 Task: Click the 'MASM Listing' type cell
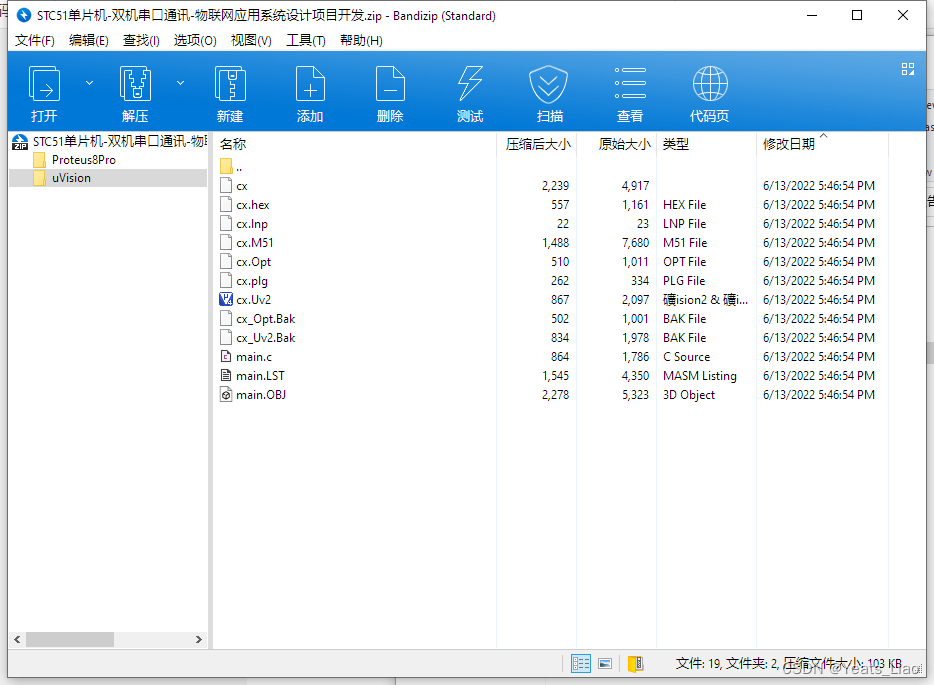tap(700, 376)
